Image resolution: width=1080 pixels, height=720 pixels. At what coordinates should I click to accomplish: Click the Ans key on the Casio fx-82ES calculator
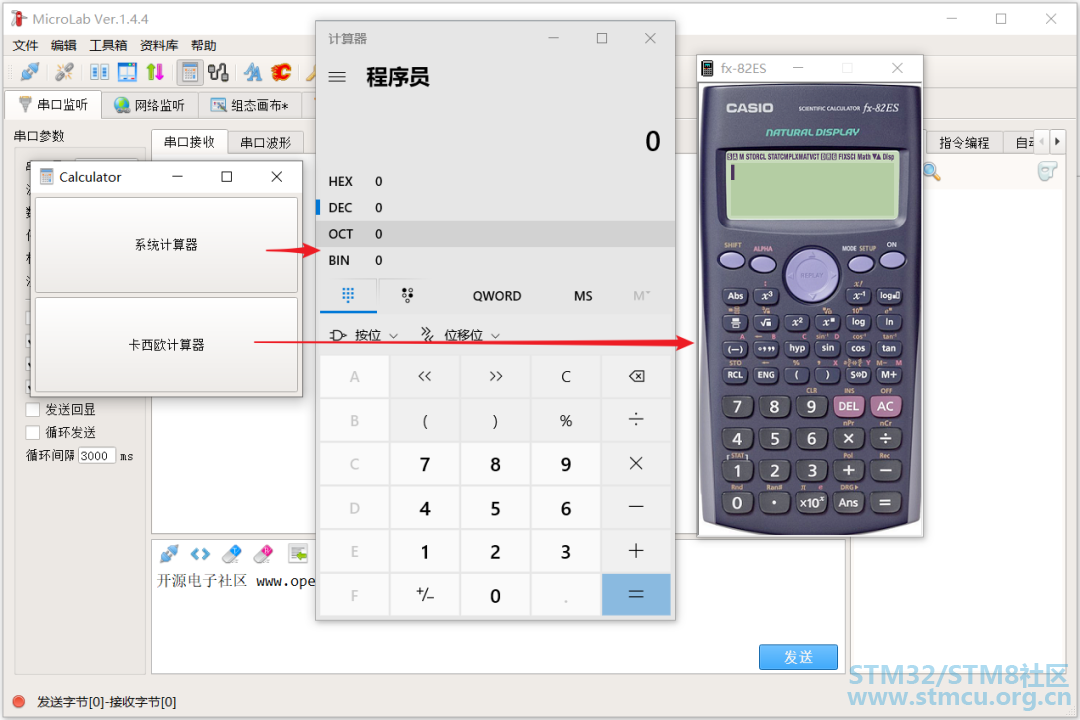[x=849, y=502]
